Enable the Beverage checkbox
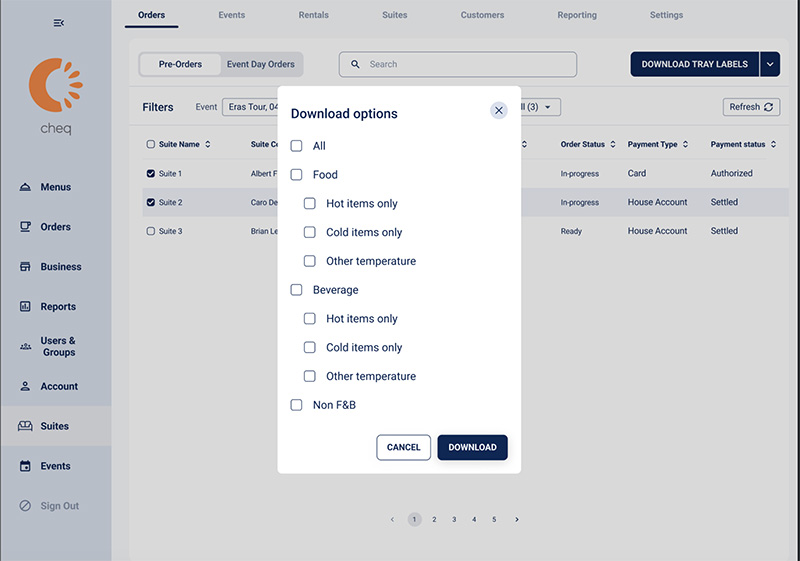 click(x=296, y=290)
